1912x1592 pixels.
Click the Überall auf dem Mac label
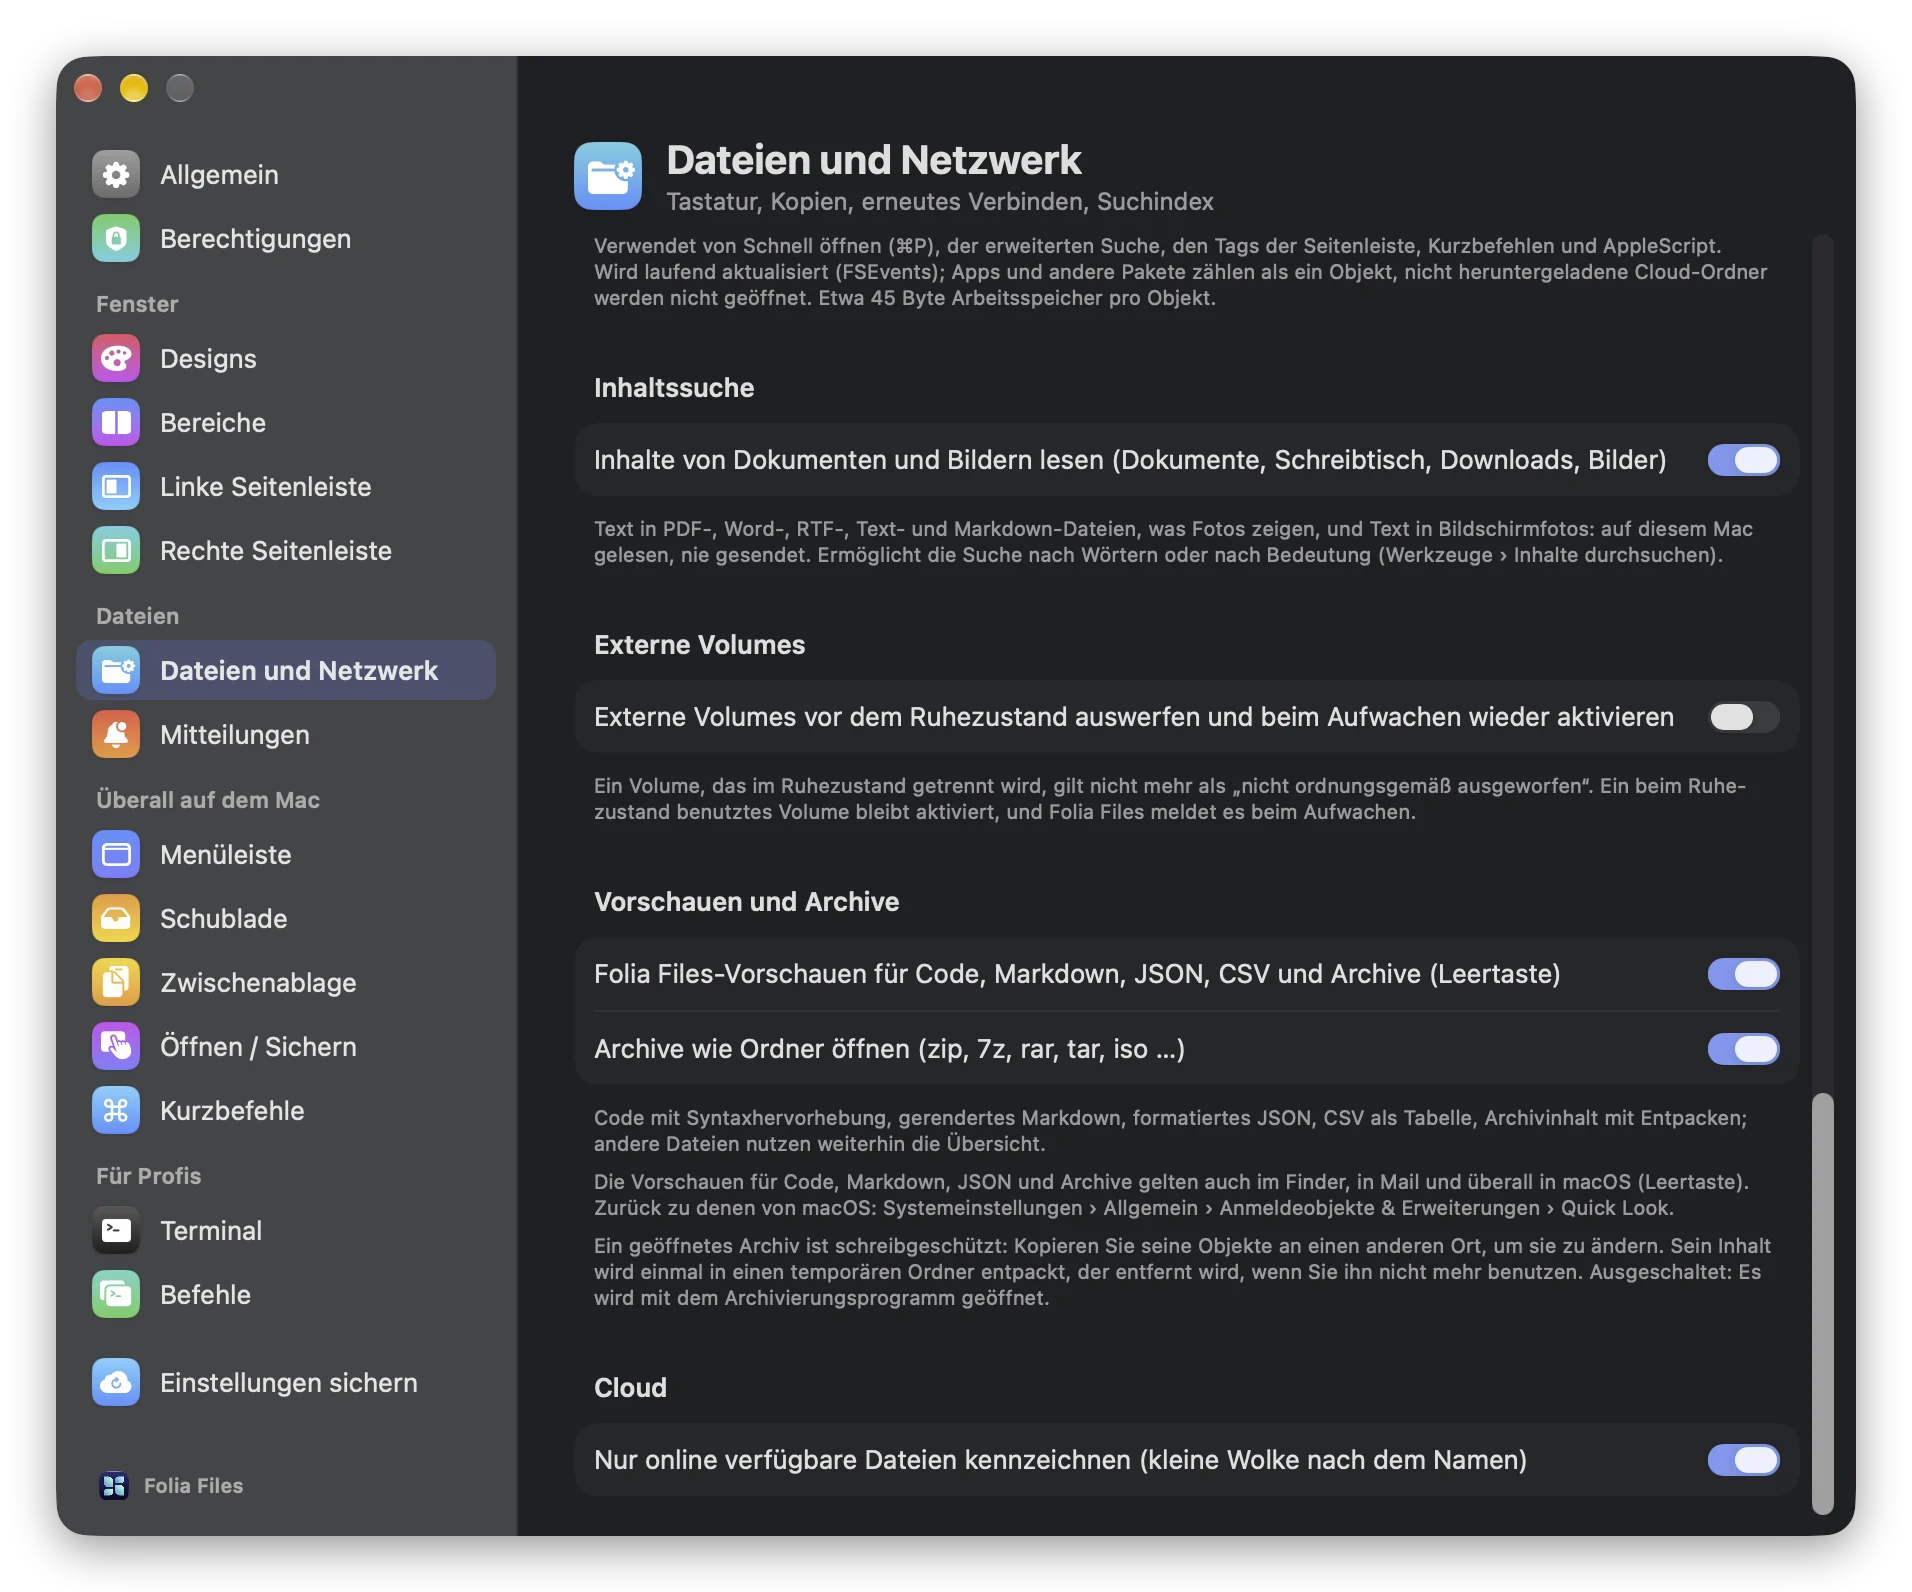click(x=208, y=800)
